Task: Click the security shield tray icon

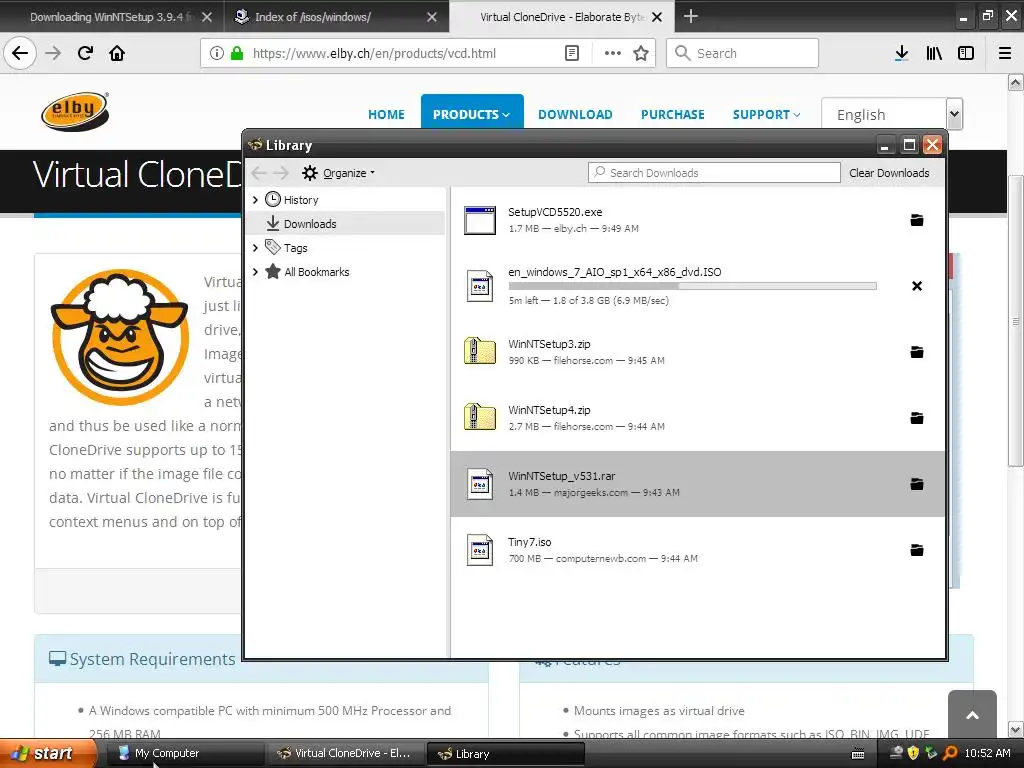Action: click(914, 754)
